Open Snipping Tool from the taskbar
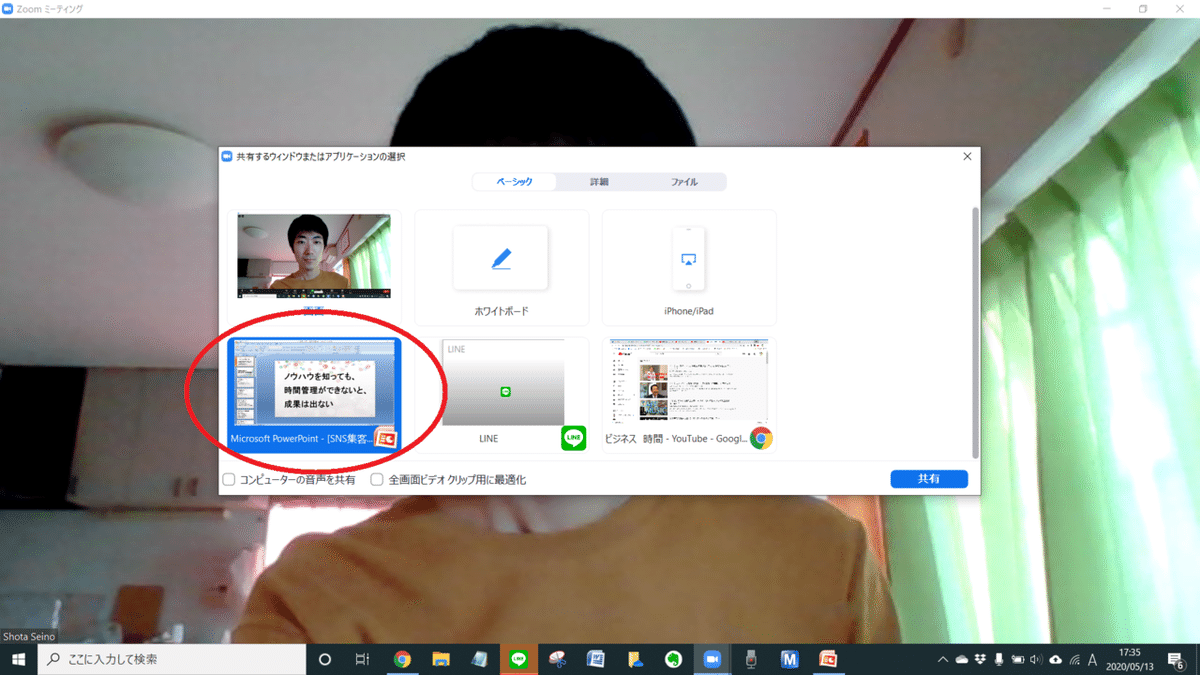 tap(557, 659)
